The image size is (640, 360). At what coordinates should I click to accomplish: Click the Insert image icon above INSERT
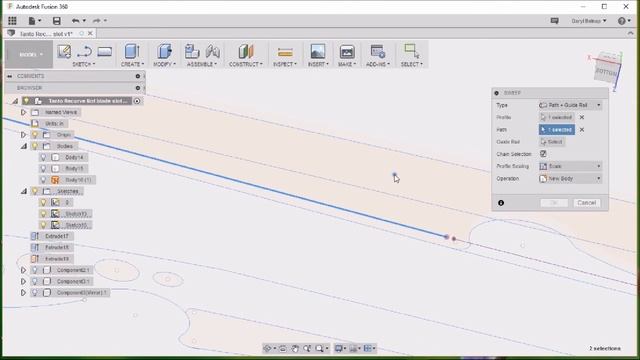318,51
